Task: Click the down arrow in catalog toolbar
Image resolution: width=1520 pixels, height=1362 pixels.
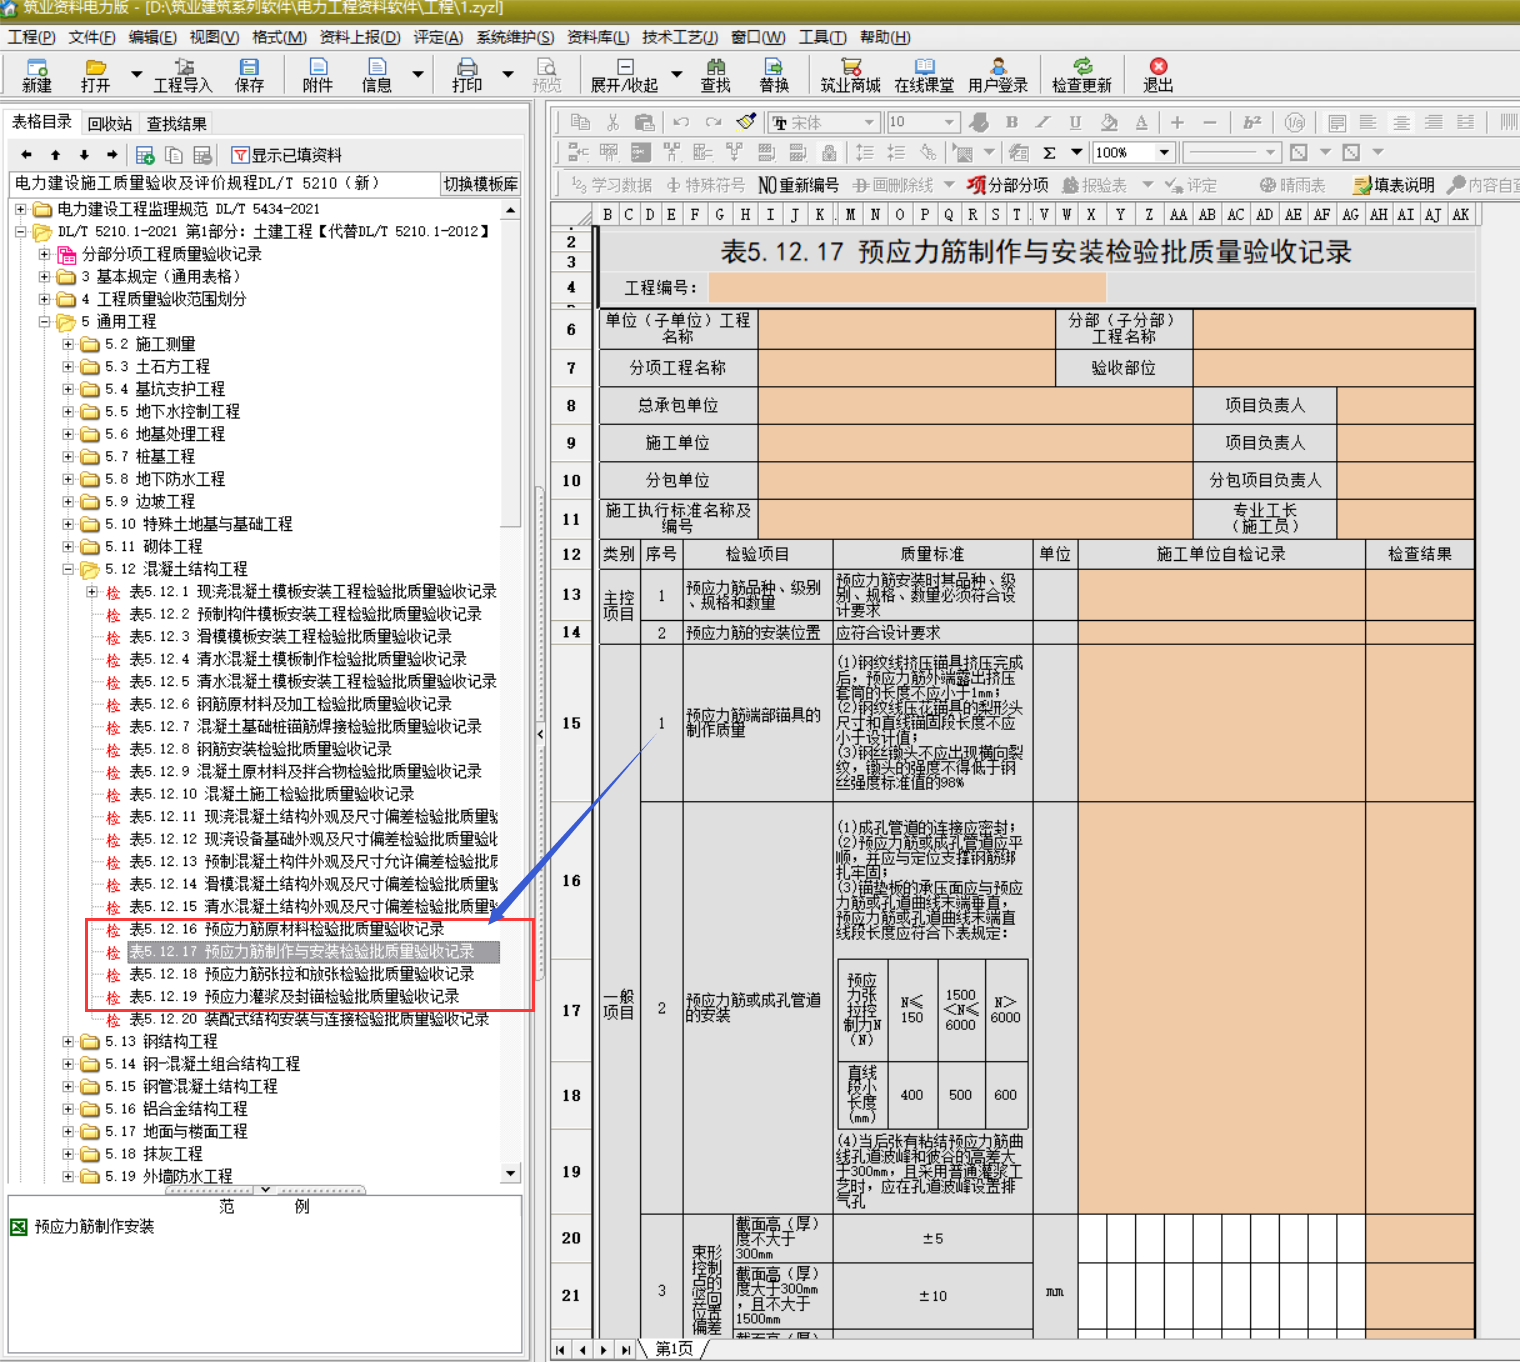Action: 84,155
